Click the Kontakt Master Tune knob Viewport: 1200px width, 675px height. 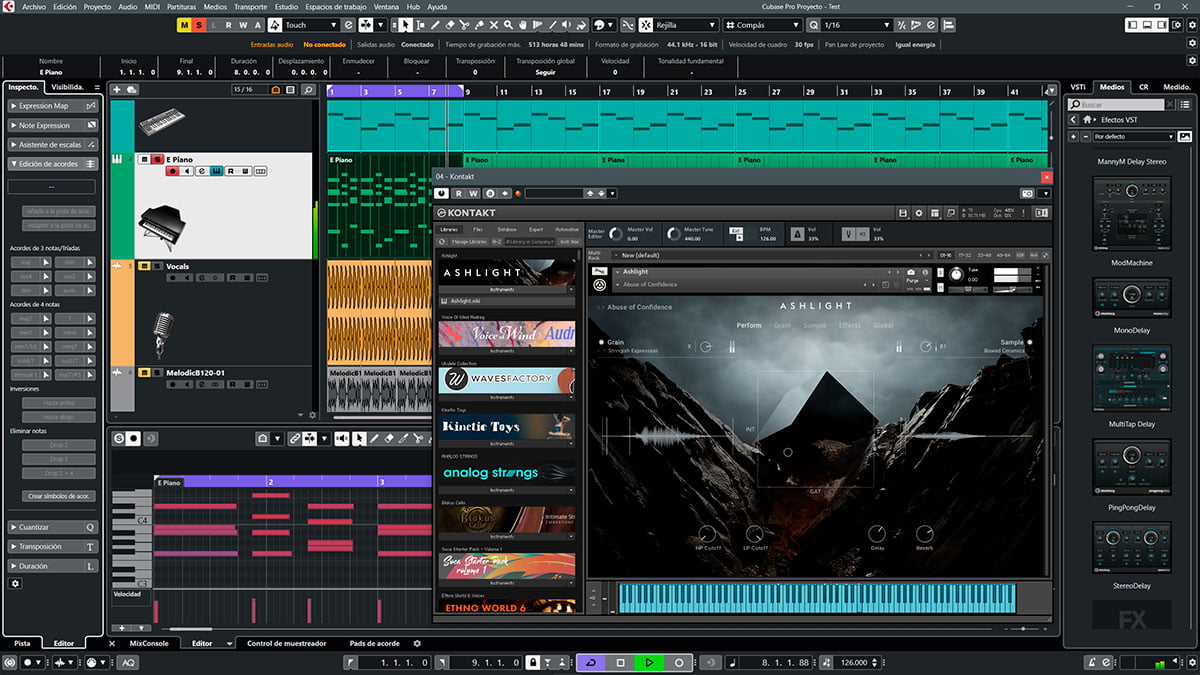(673, 234)
